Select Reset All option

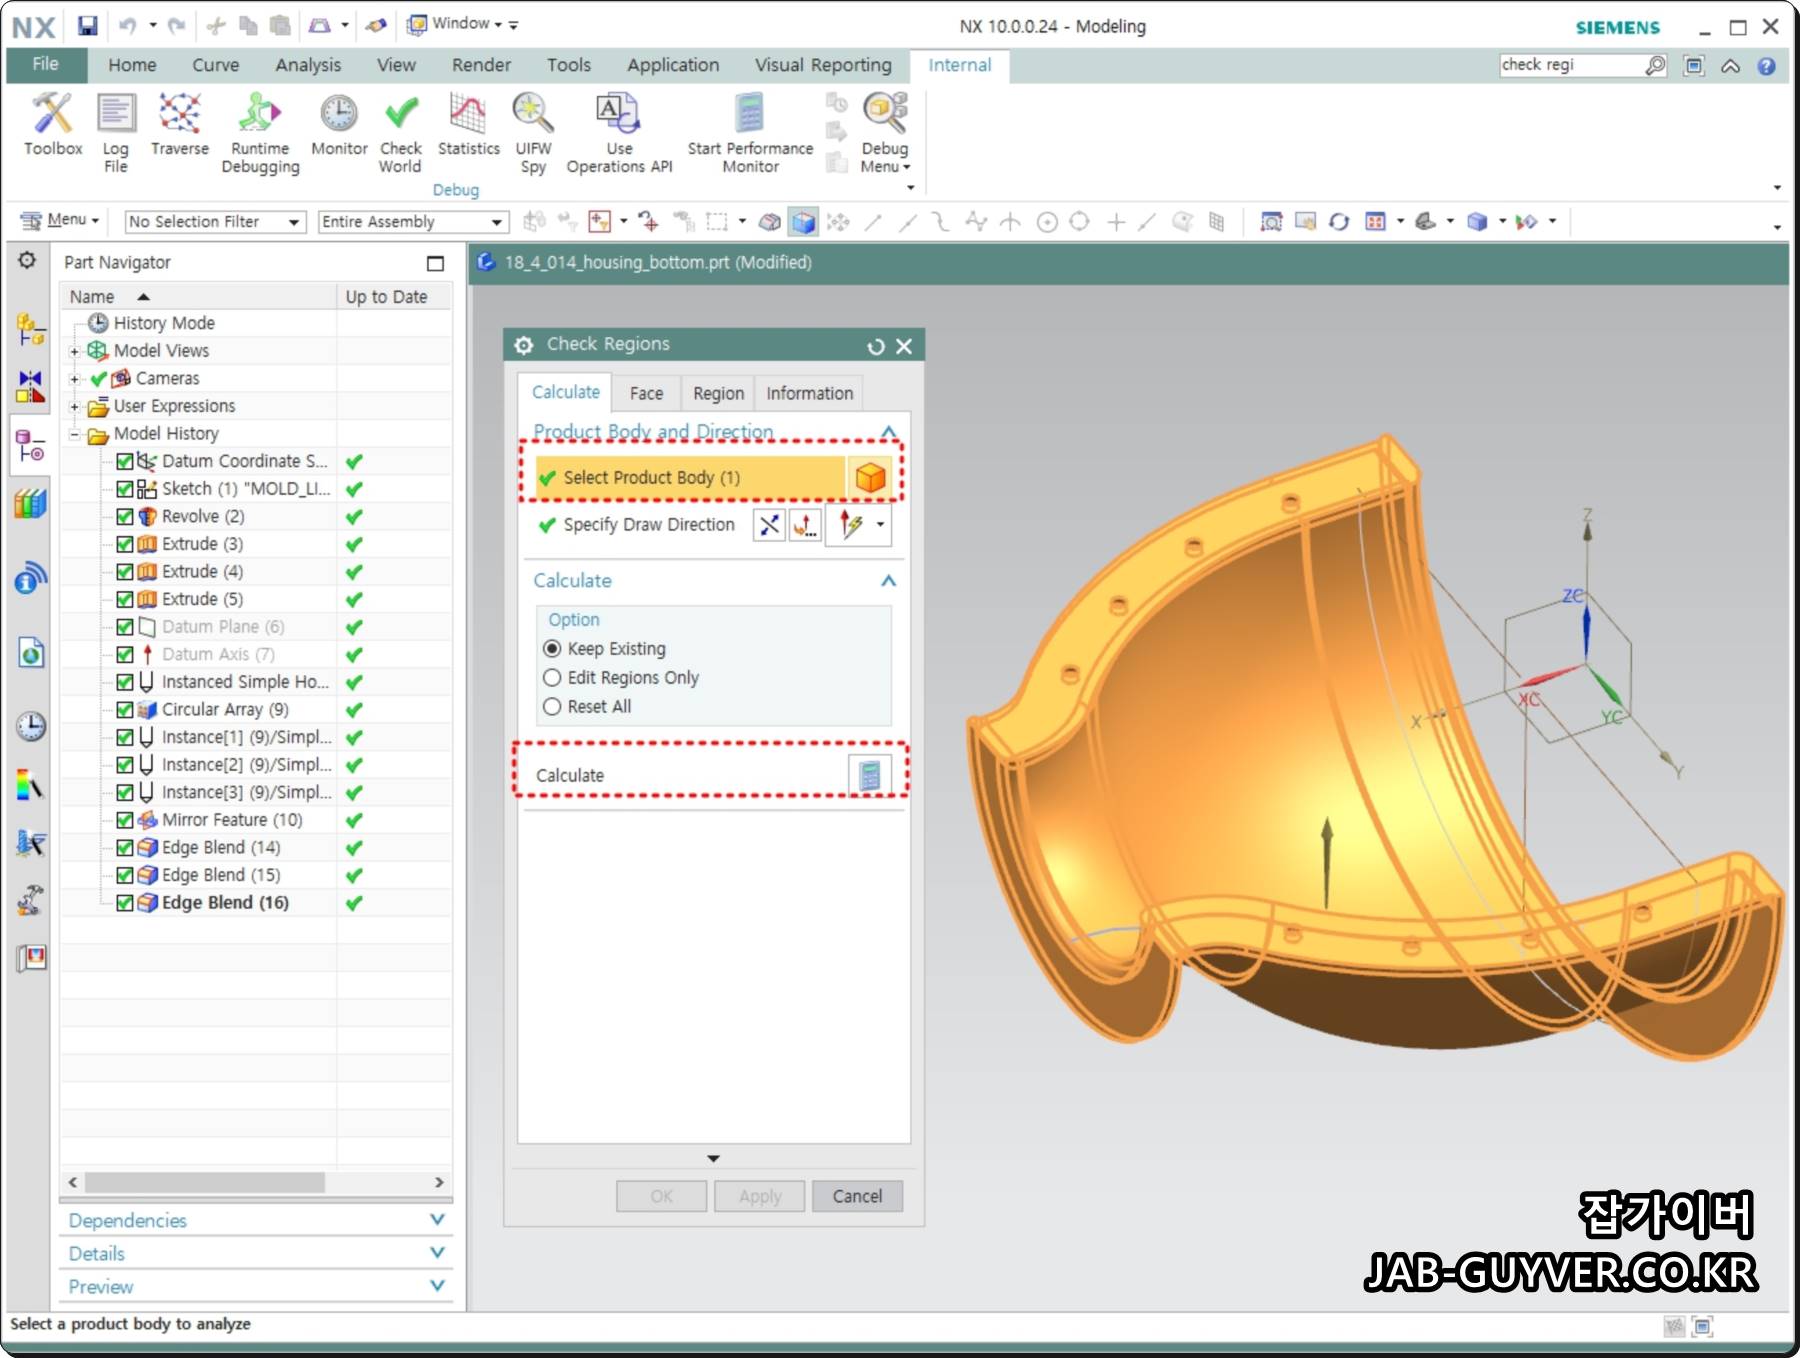coord(552,706)
